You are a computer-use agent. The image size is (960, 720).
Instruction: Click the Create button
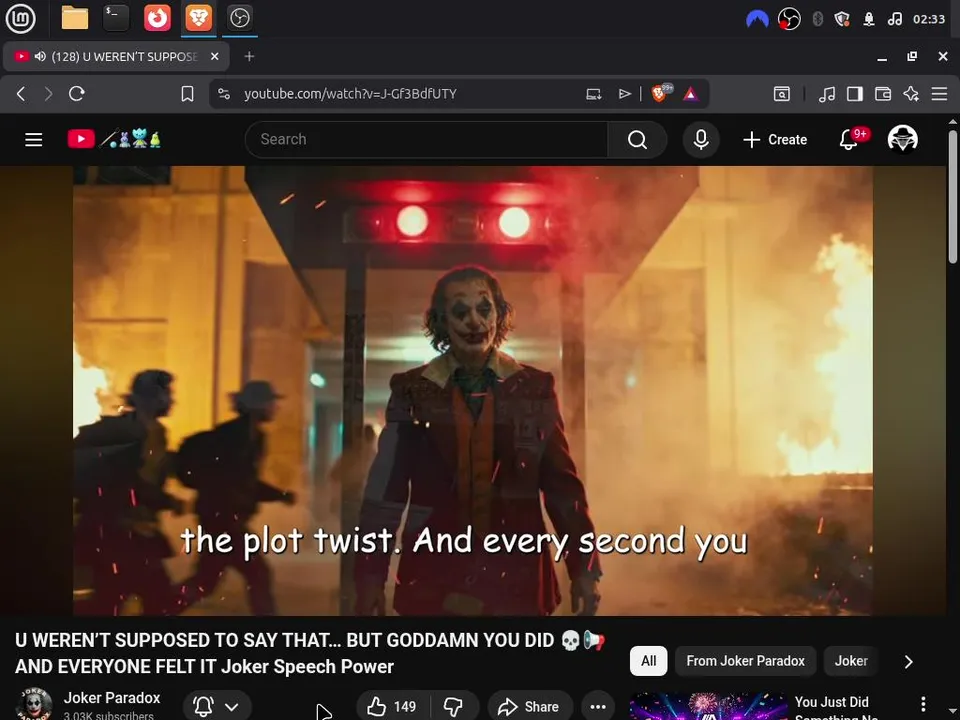[774, 140]
